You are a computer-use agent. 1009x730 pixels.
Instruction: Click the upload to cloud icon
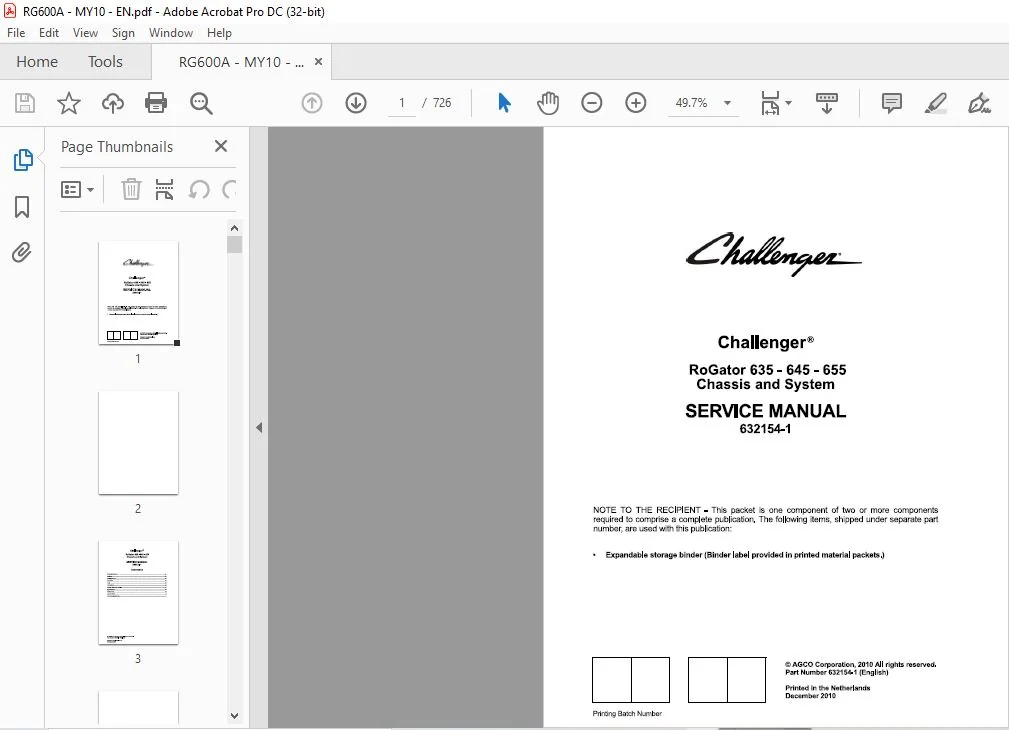[x=113, y=103]
